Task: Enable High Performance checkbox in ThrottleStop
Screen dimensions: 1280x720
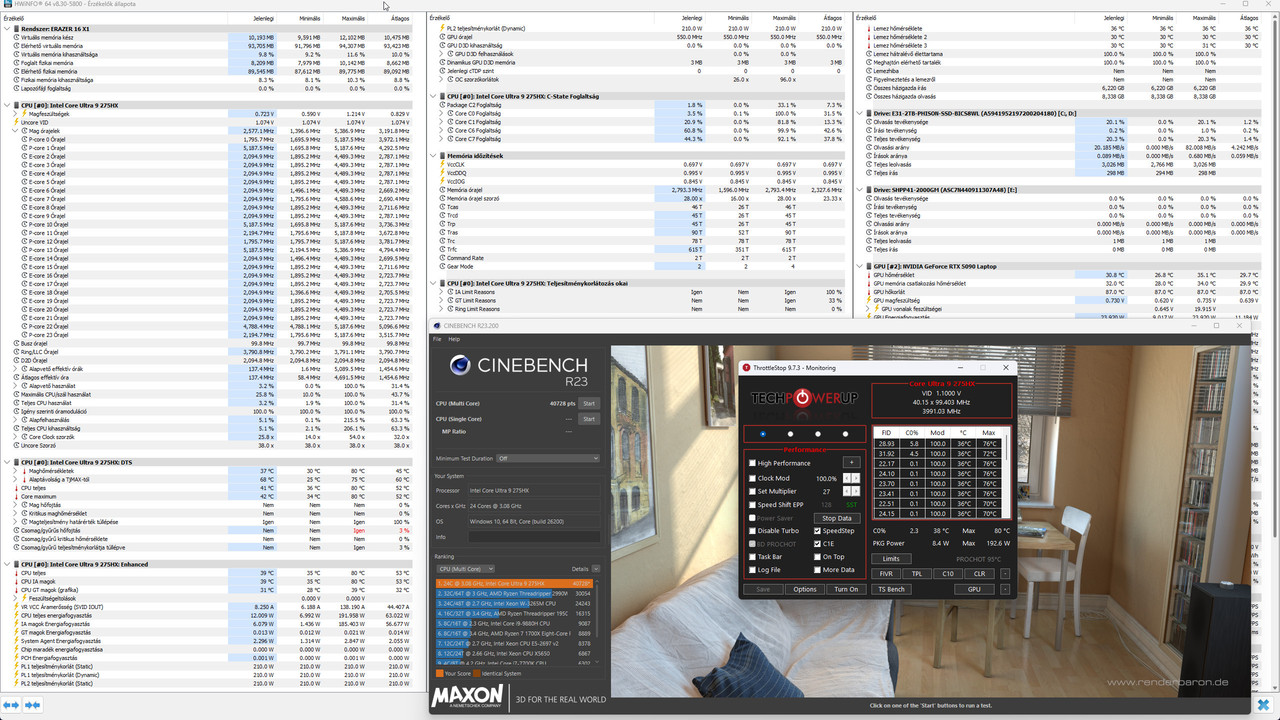Action: [x=753, y=463]
